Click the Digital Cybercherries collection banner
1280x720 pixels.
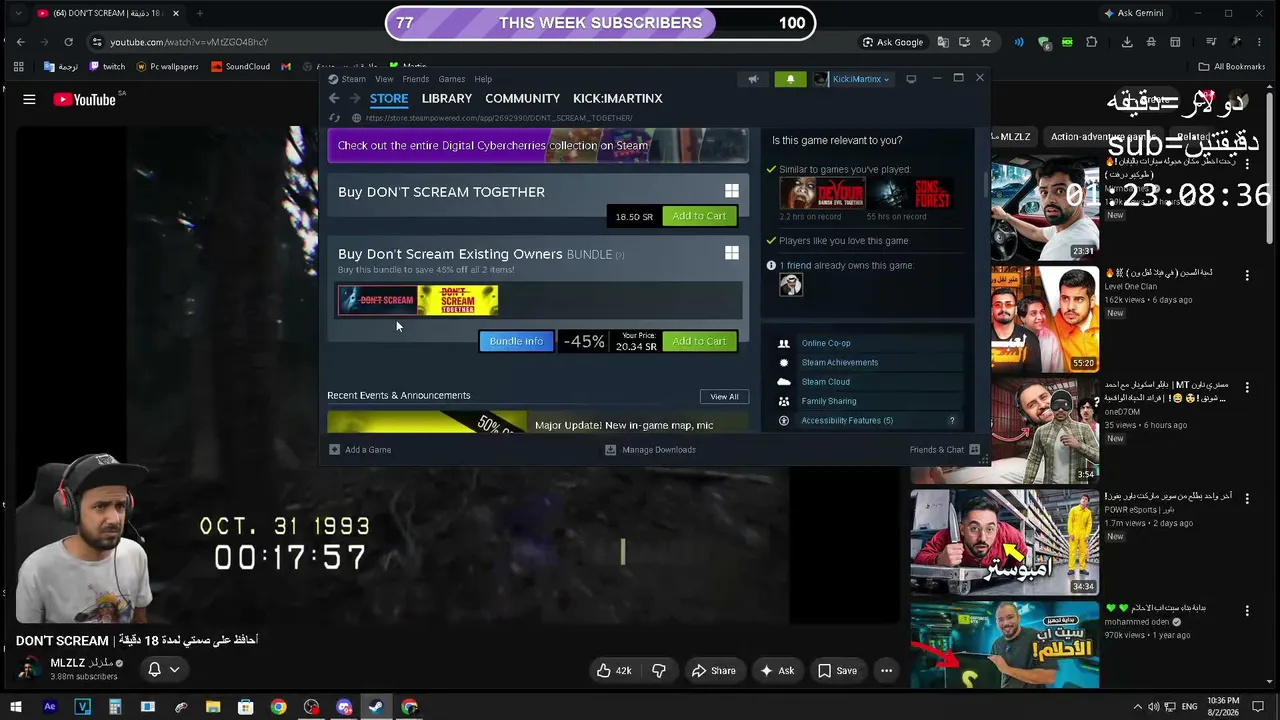click(538, 146)
